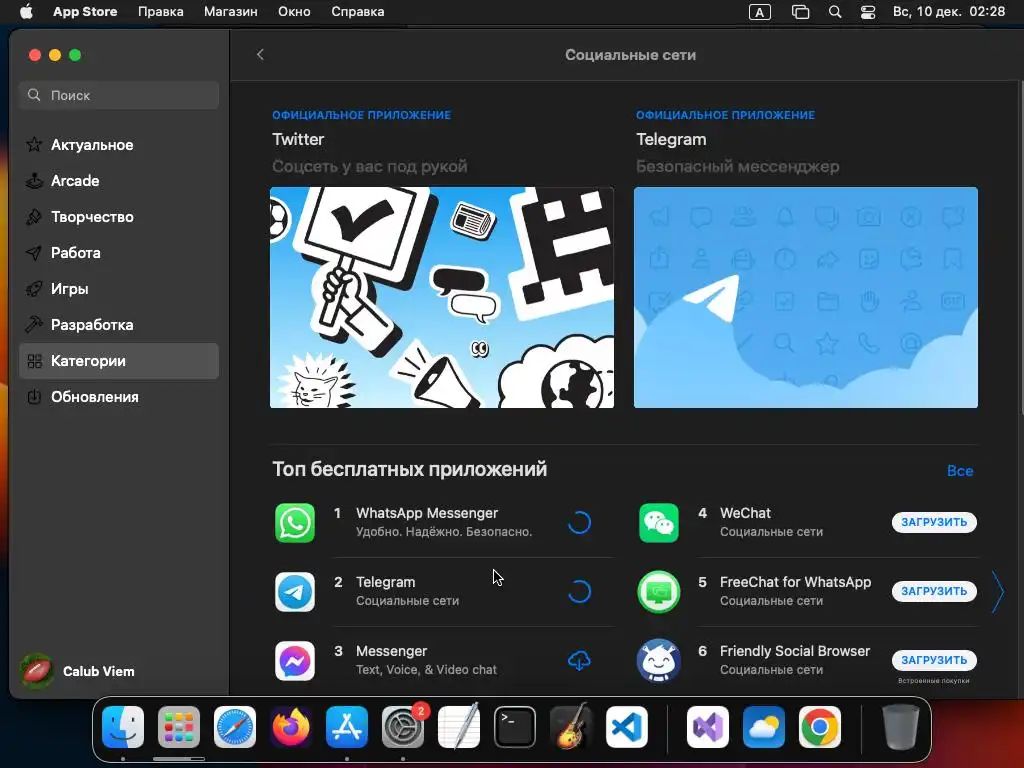Open Control Center in the menu bar

868,12
